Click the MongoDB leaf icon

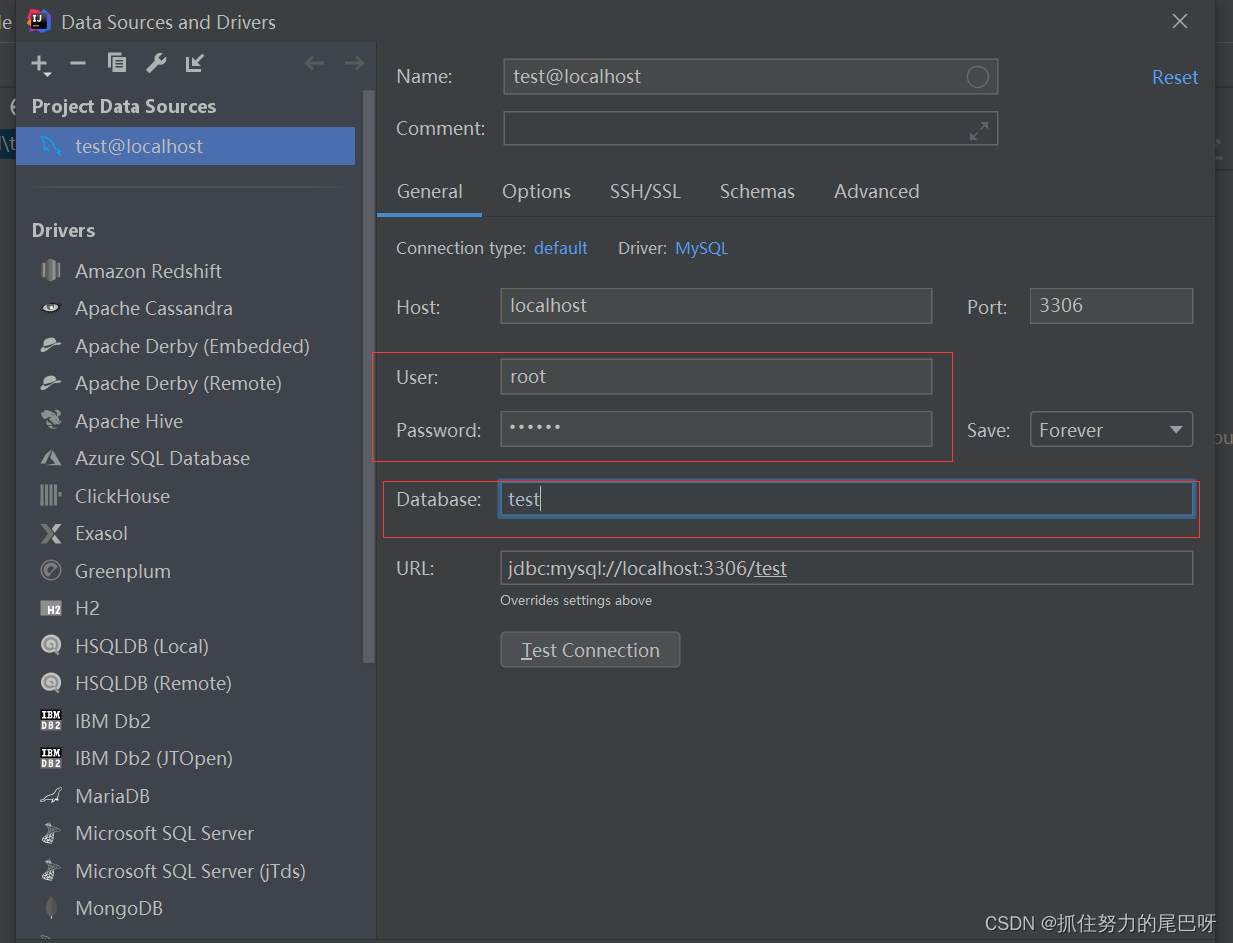(51, 909)
